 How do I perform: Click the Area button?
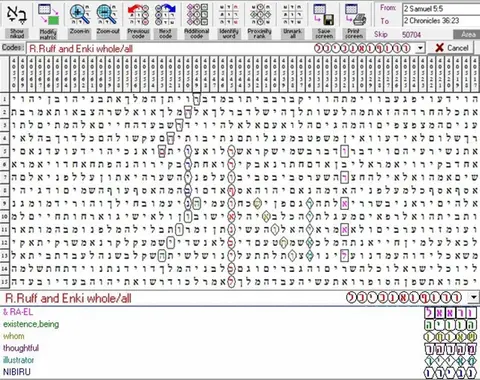tap(467, 34)
